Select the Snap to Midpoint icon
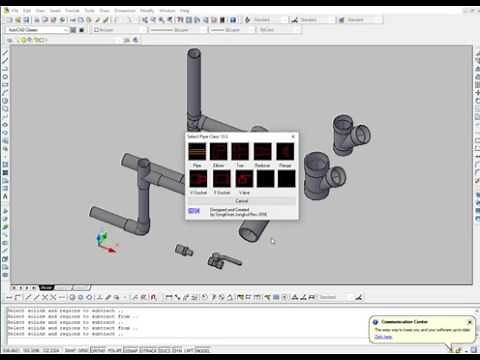480x360 pixels. click(x=36, y=297)
